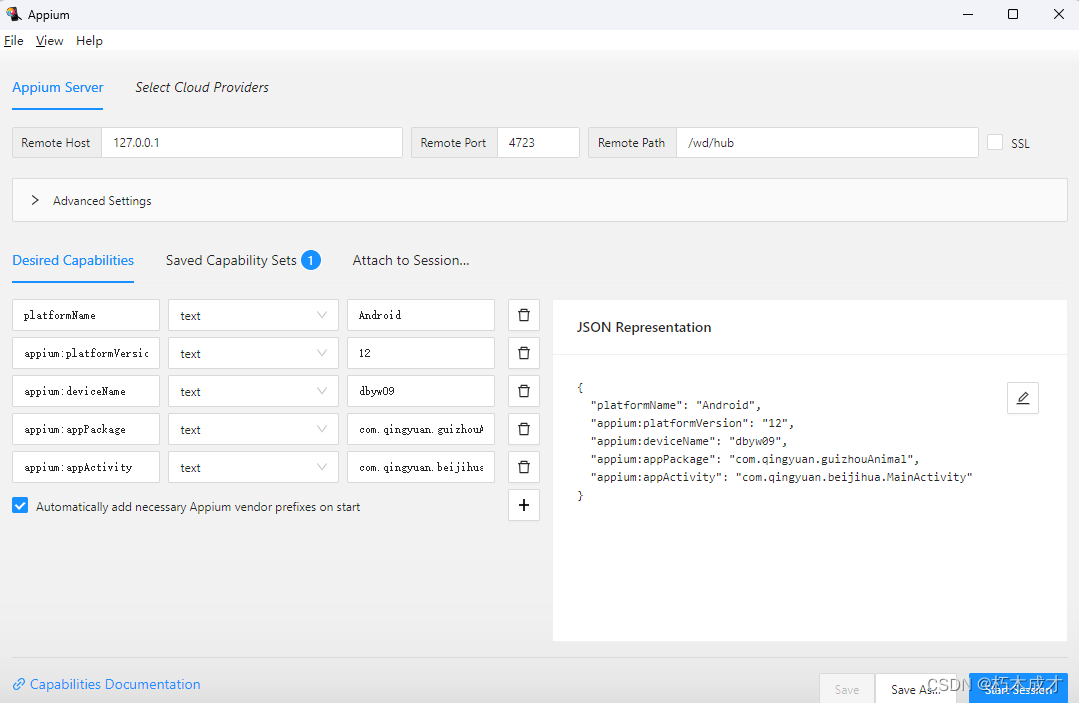Open type dropdown for appium:appActivity row
1079x703 pixels.
(x=253, y=467)
